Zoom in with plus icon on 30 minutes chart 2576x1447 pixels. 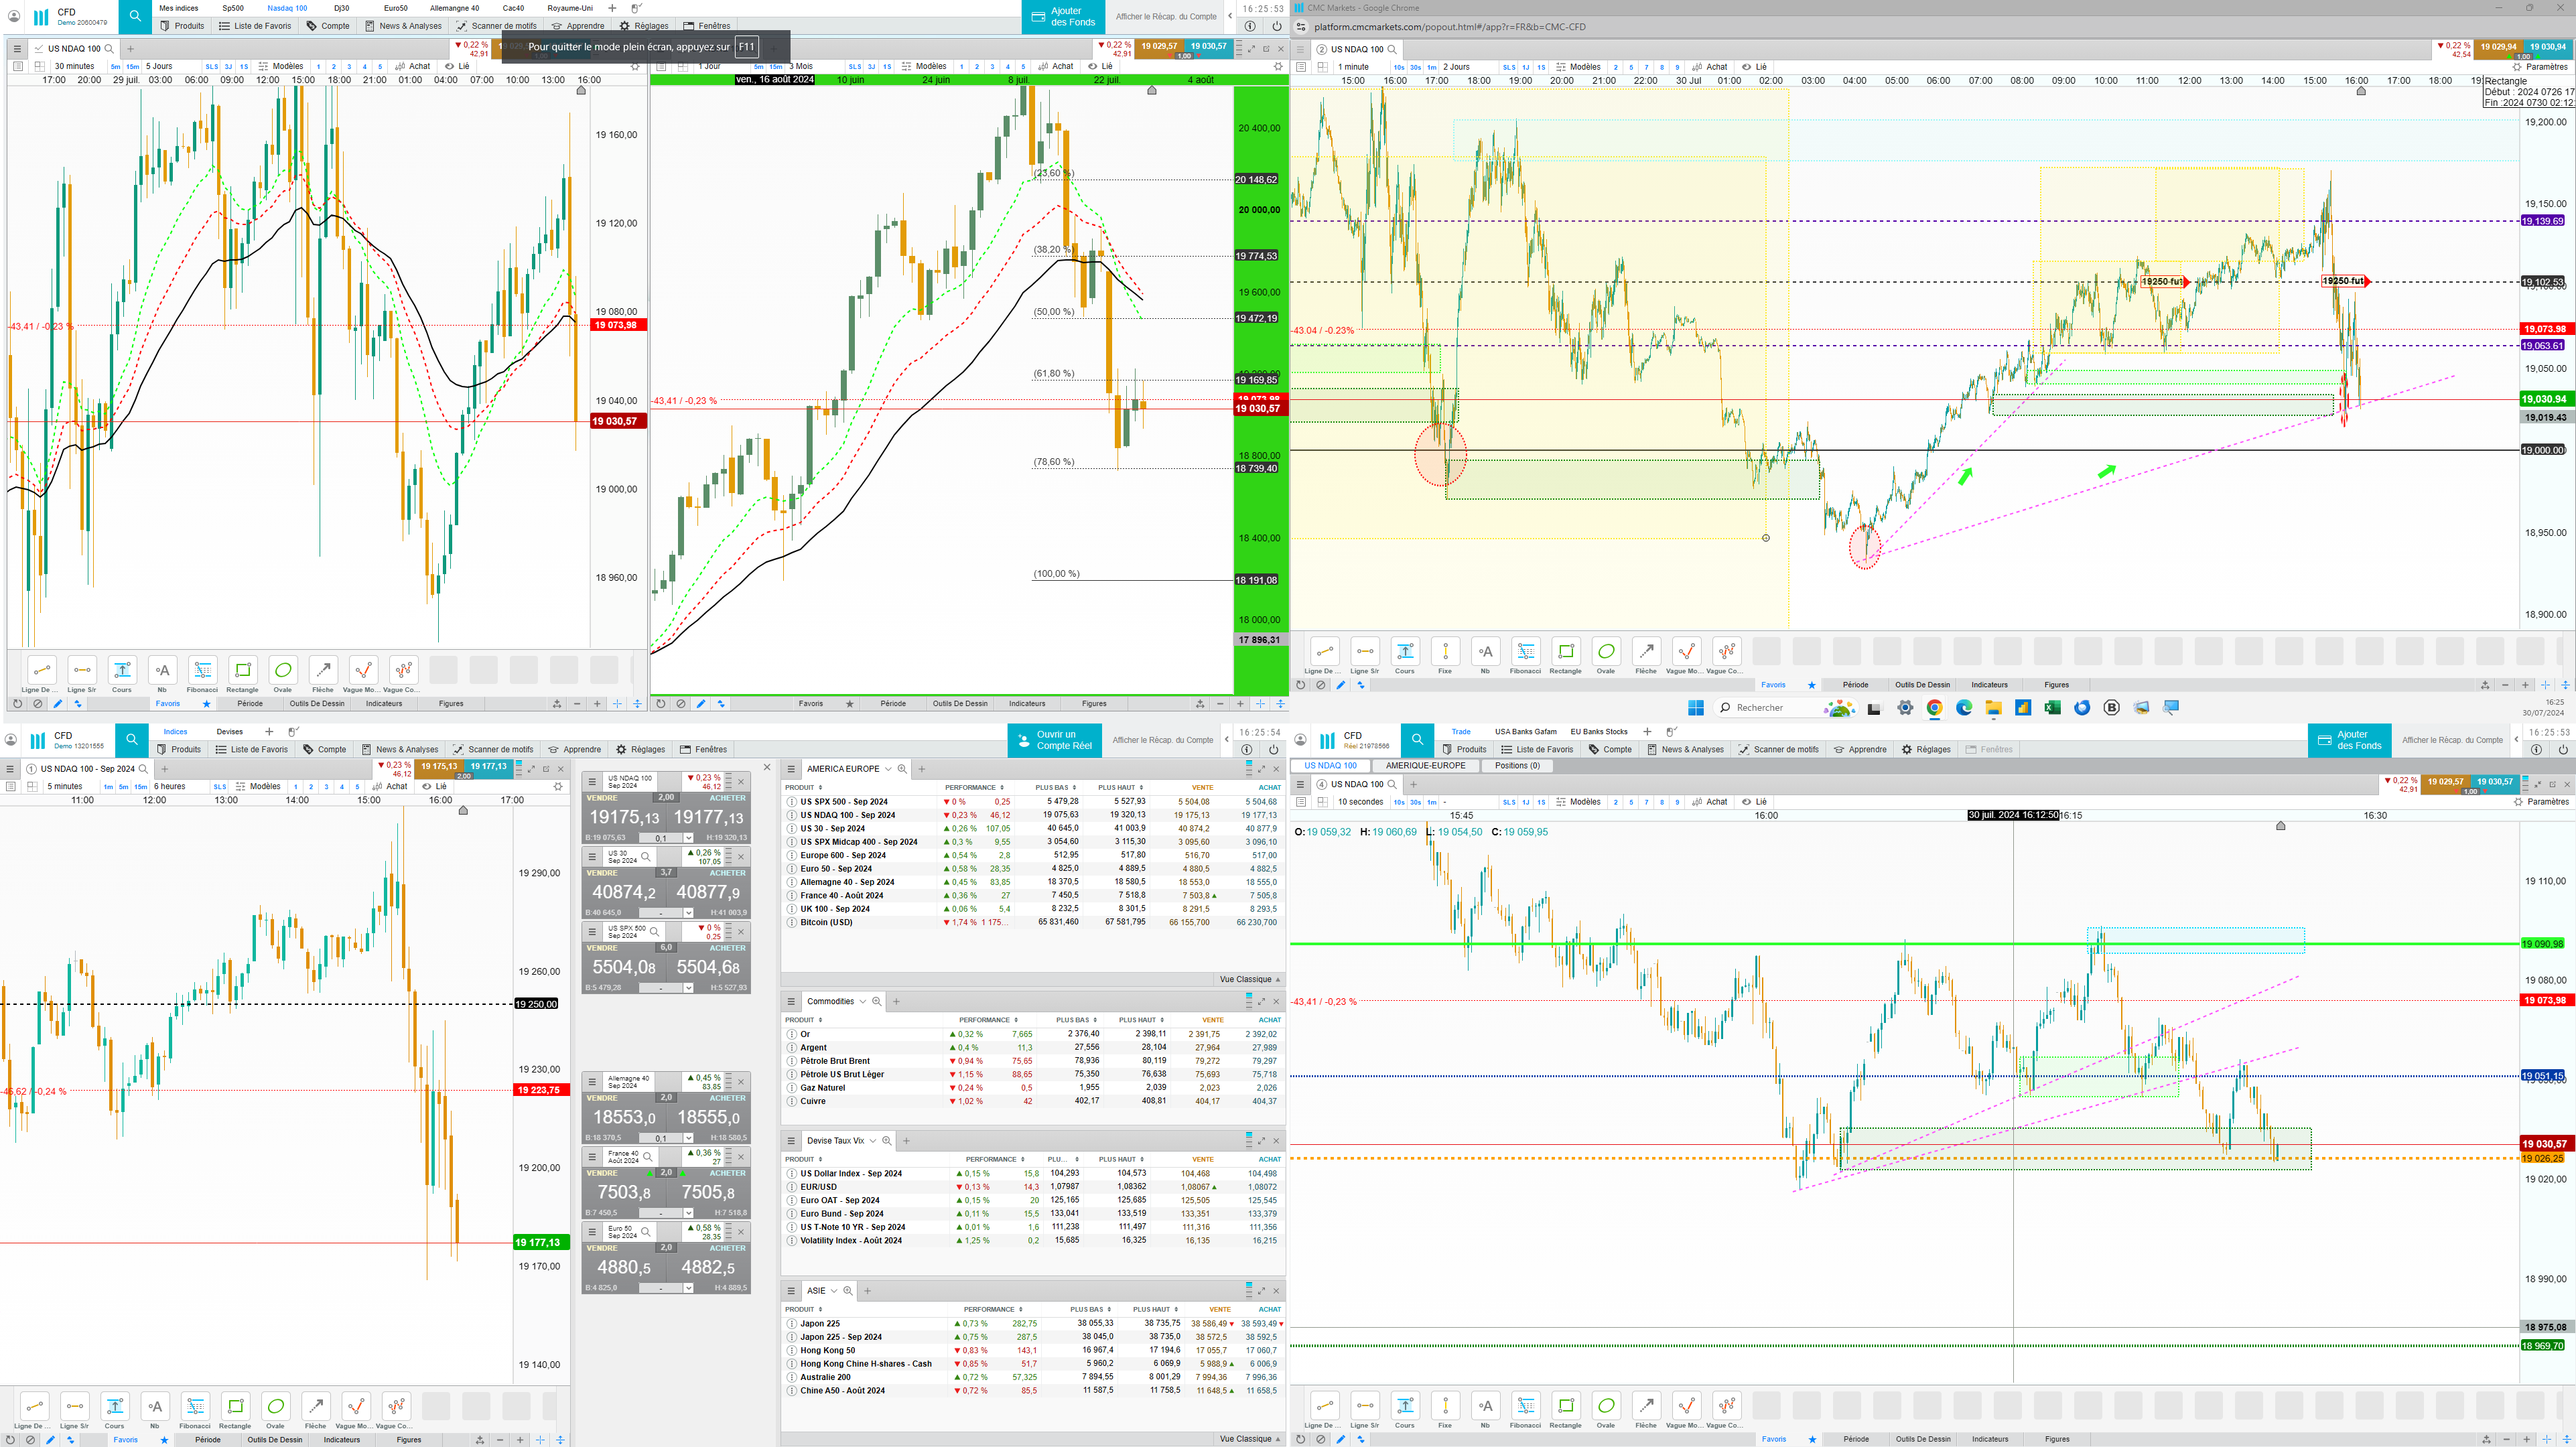(x=597, y=704)
